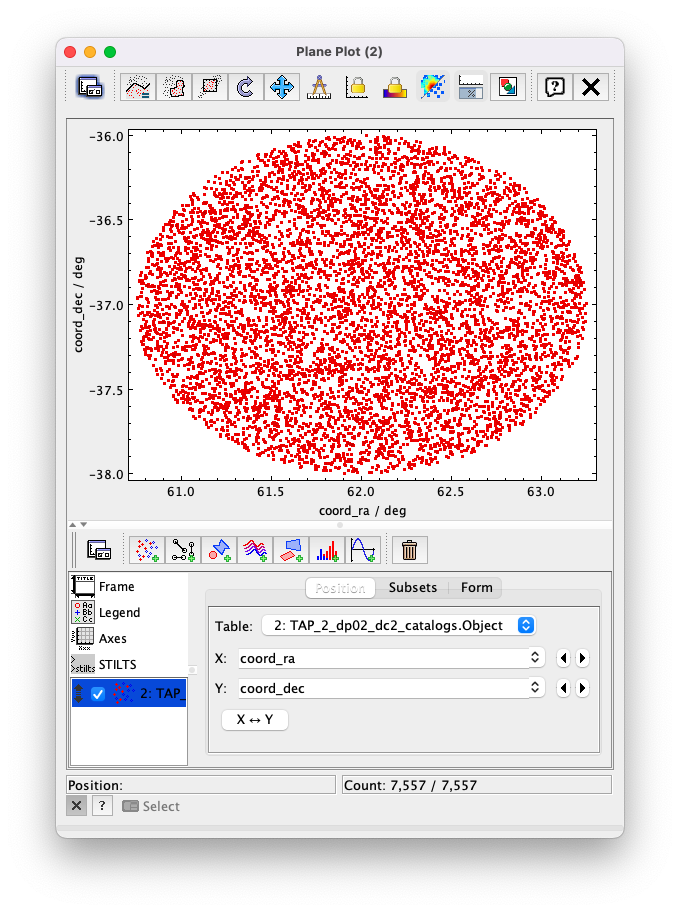Viewport: 680px width, 912px height.
Task: Click the X close icon in the top toolbar
Action: pyautogui.click(x=591, y=87)
